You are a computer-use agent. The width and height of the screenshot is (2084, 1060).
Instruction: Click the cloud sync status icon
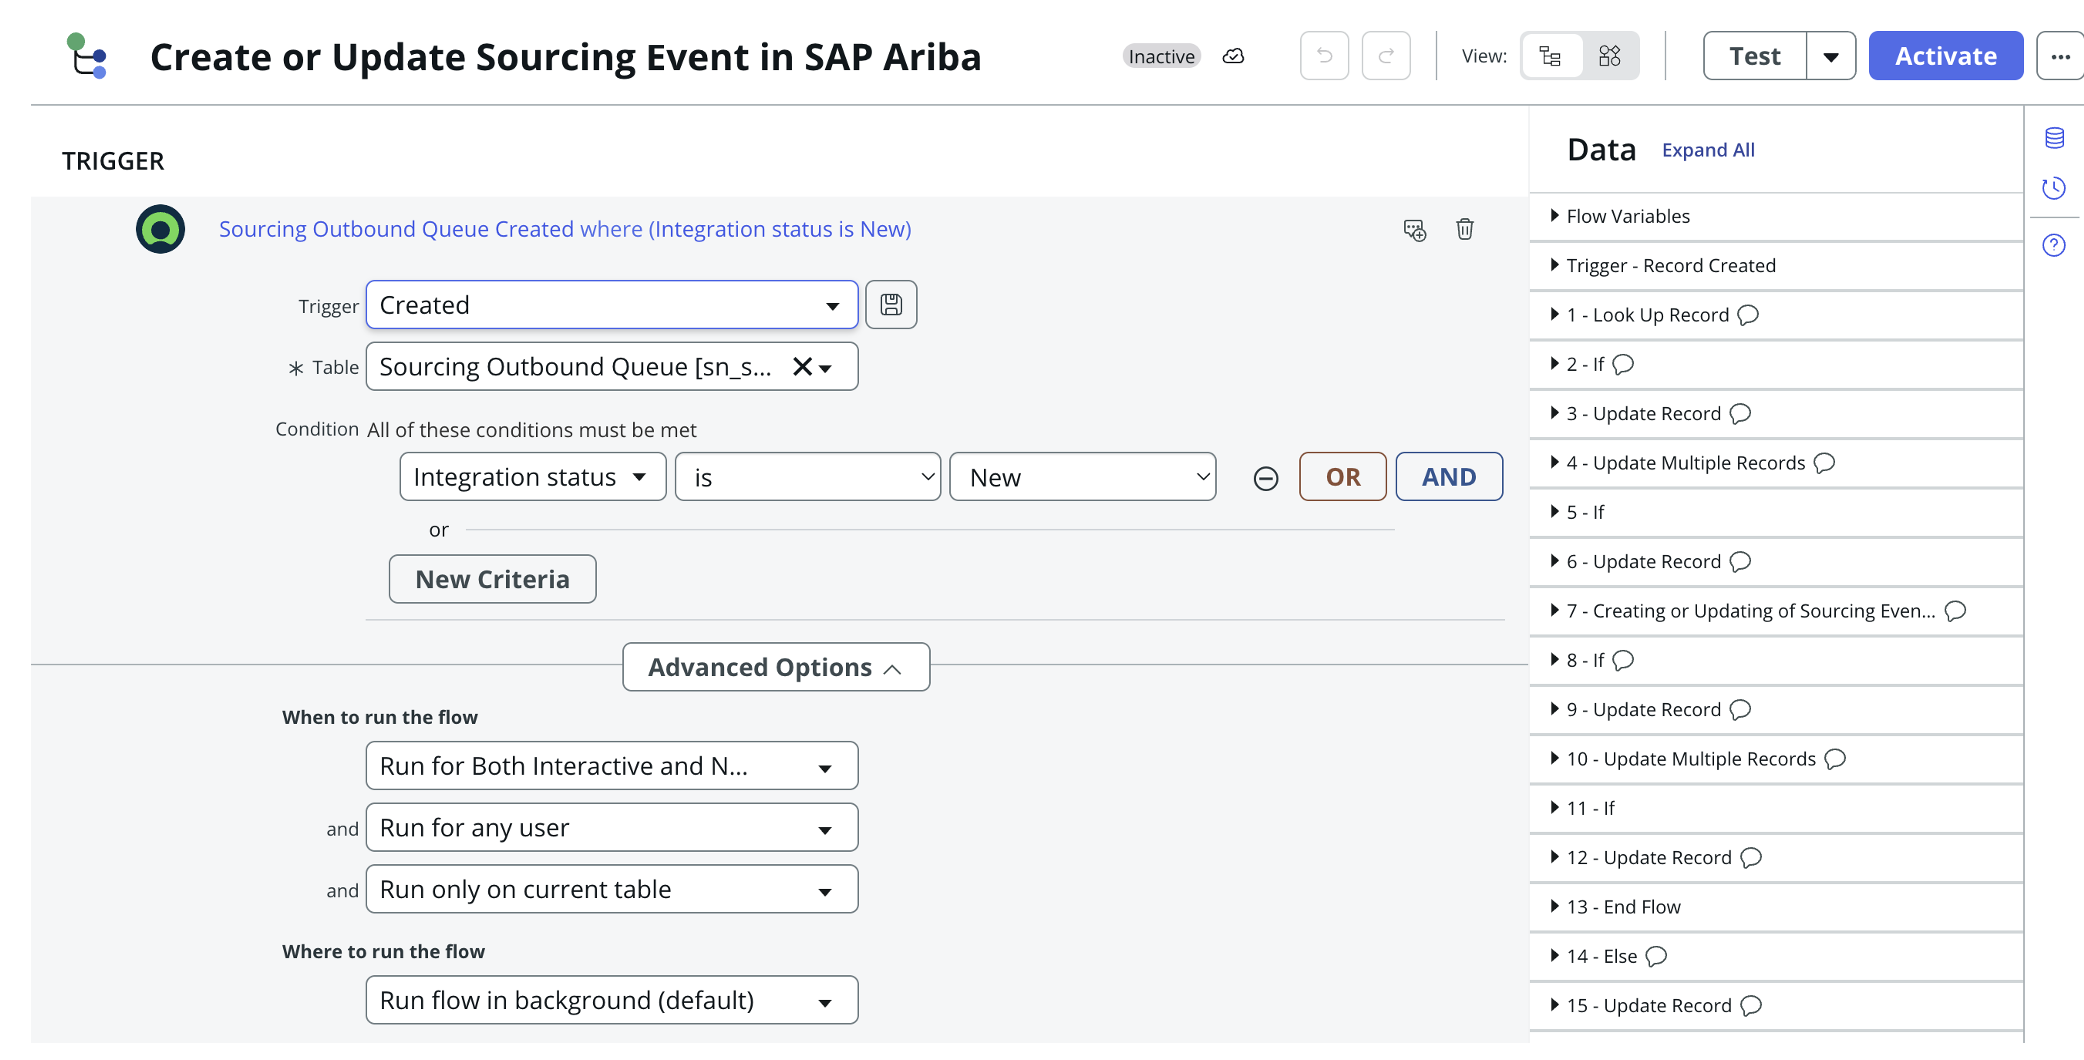1233,56
